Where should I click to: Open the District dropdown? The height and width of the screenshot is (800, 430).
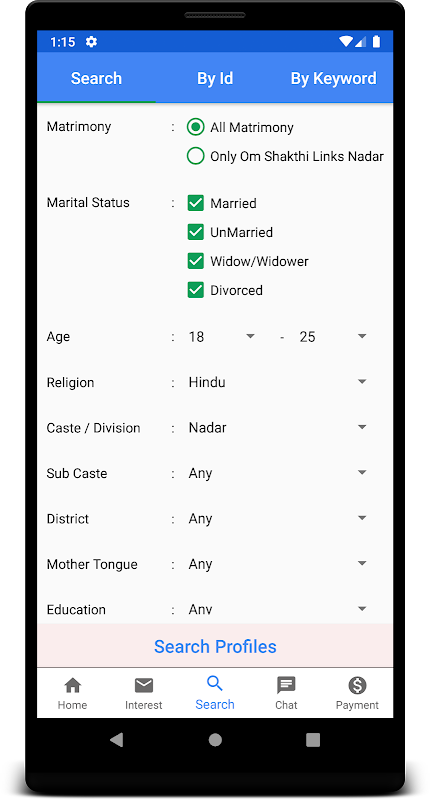point(278,518)
